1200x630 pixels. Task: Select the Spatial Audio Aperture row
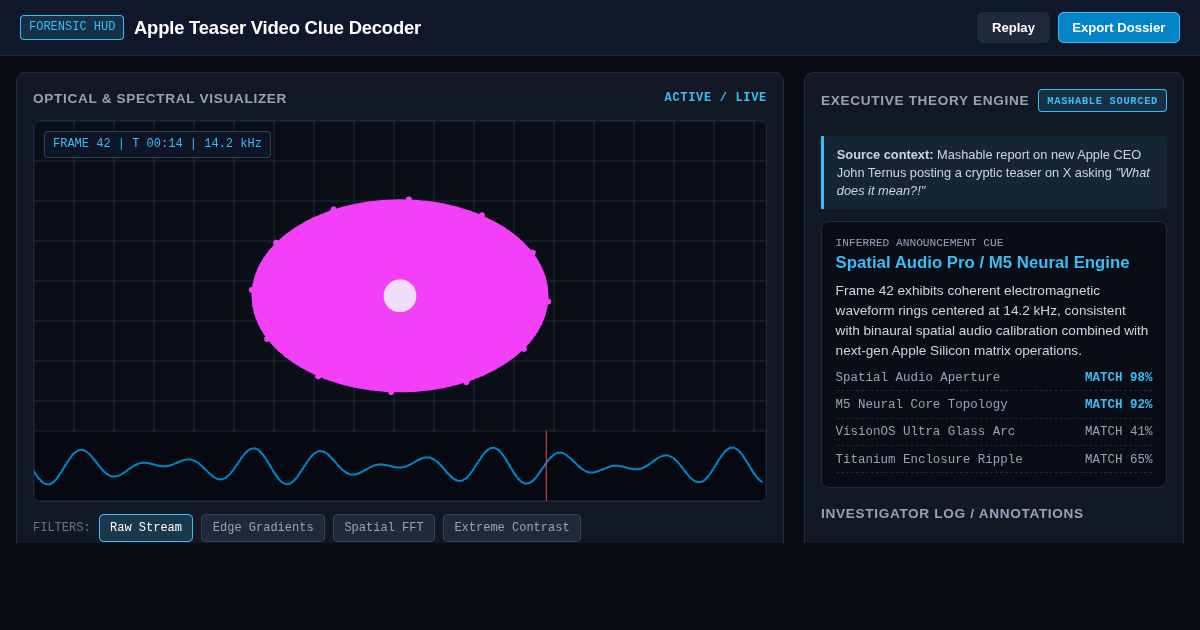994,378
